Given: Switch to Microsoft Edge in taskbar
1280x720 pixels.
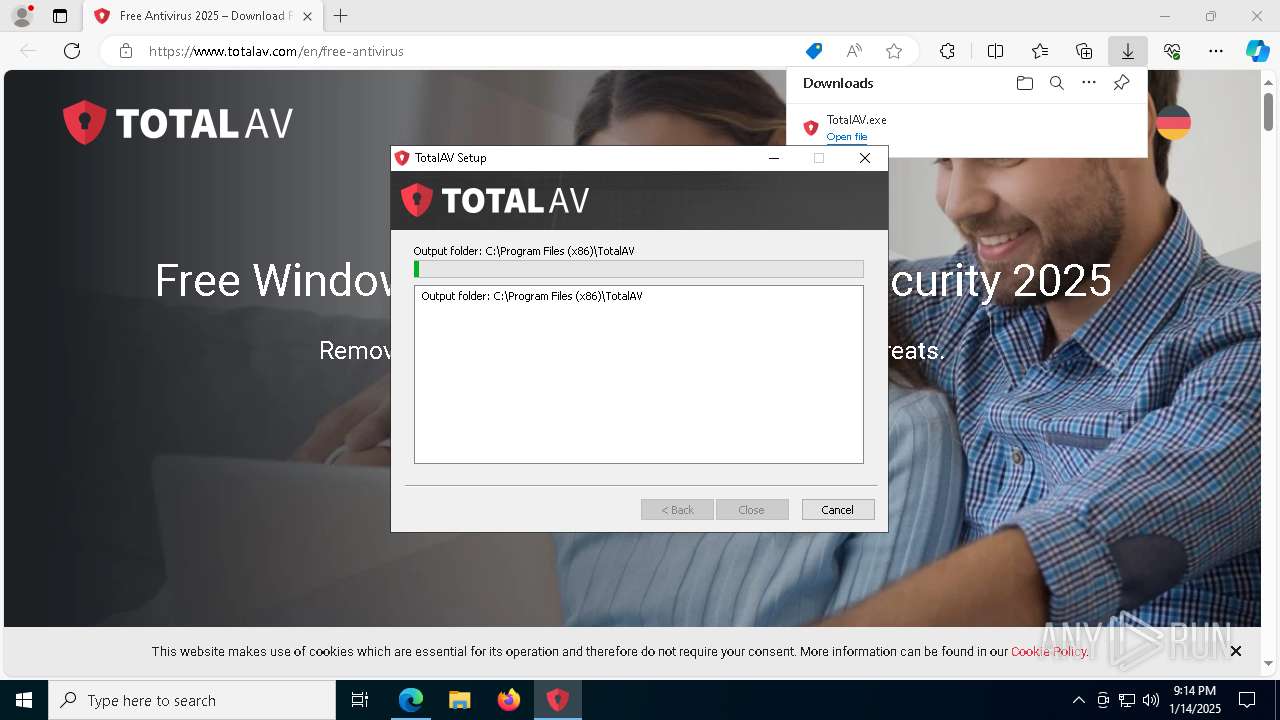Looking at the screenshot, I should (x=411, y=700).
